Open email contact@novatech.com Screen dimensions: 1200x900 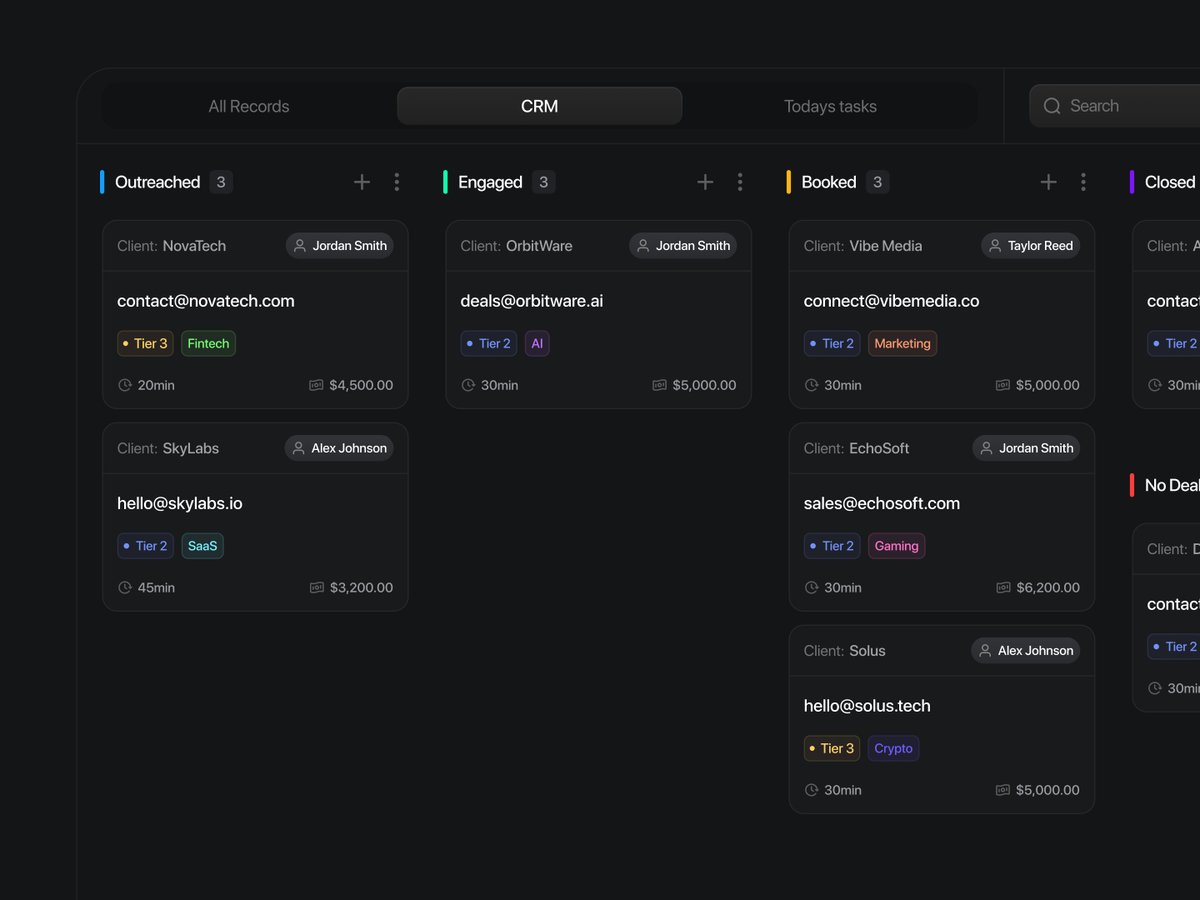206,301
